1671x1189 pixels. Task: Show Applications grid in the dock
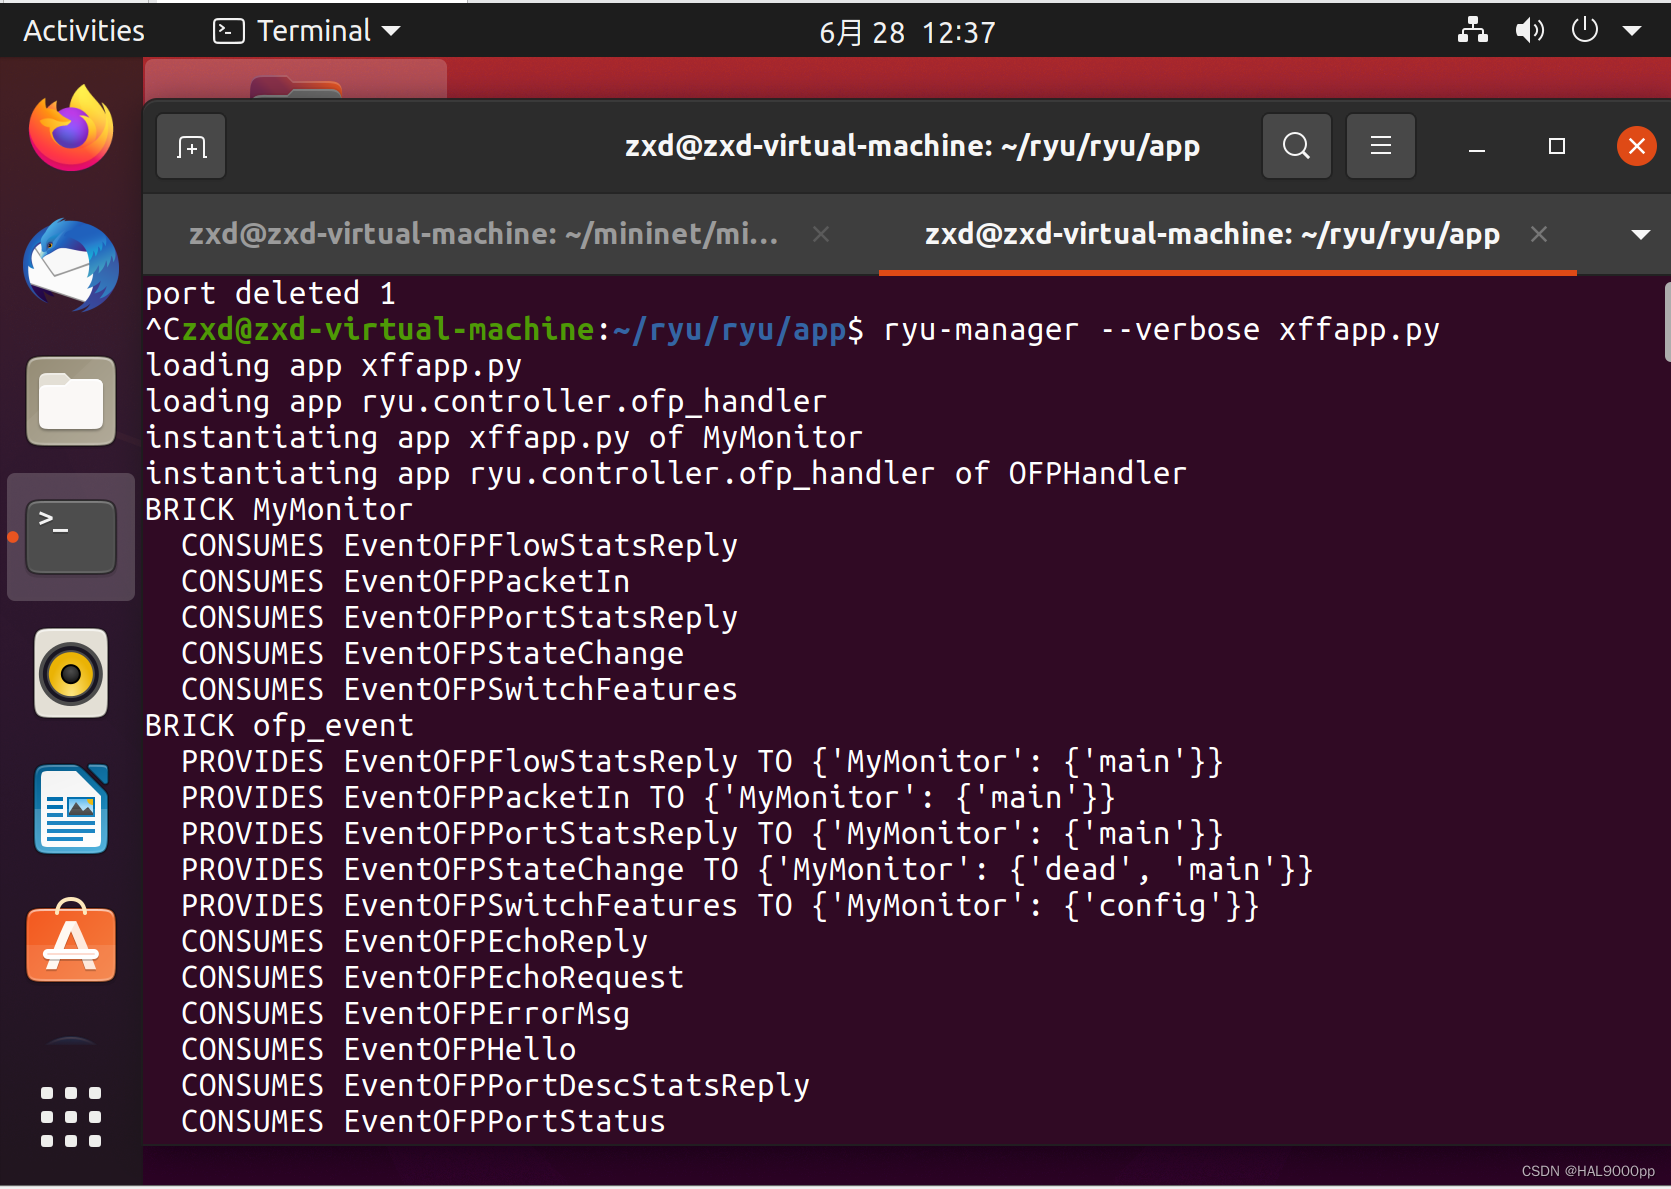point(71,1117)
